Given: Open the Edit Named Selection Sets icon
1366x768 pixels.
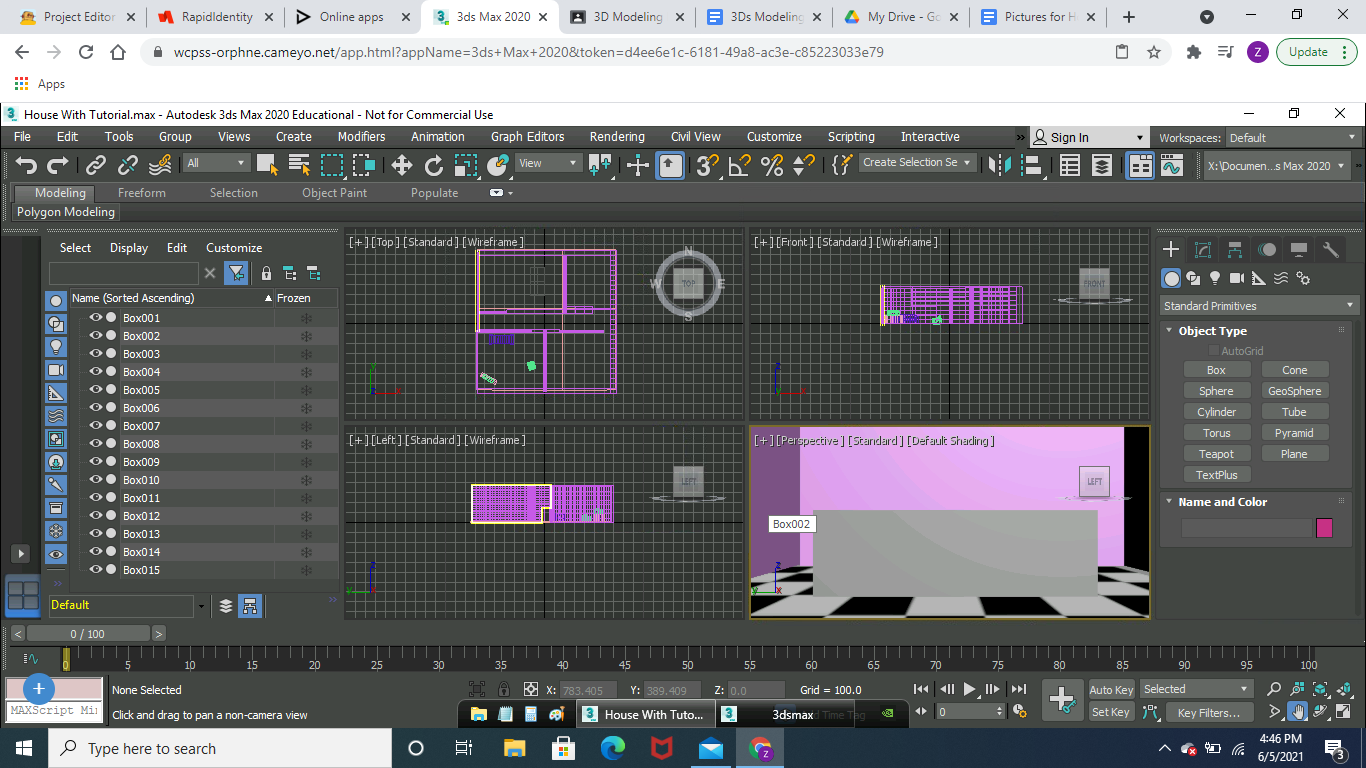Looking at the screenshot, I should [842, 166].
